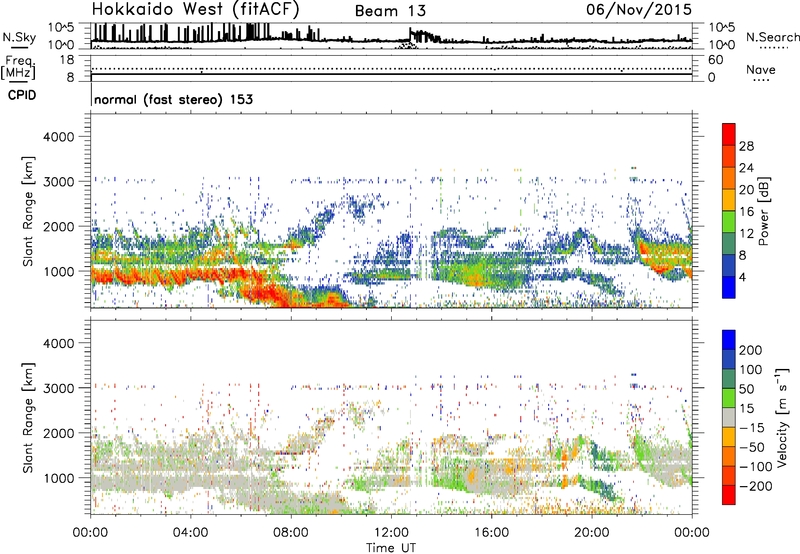Click the "16:00" time axis label
The height and width of the screenshot is (554, 800).
coord(491,533)
